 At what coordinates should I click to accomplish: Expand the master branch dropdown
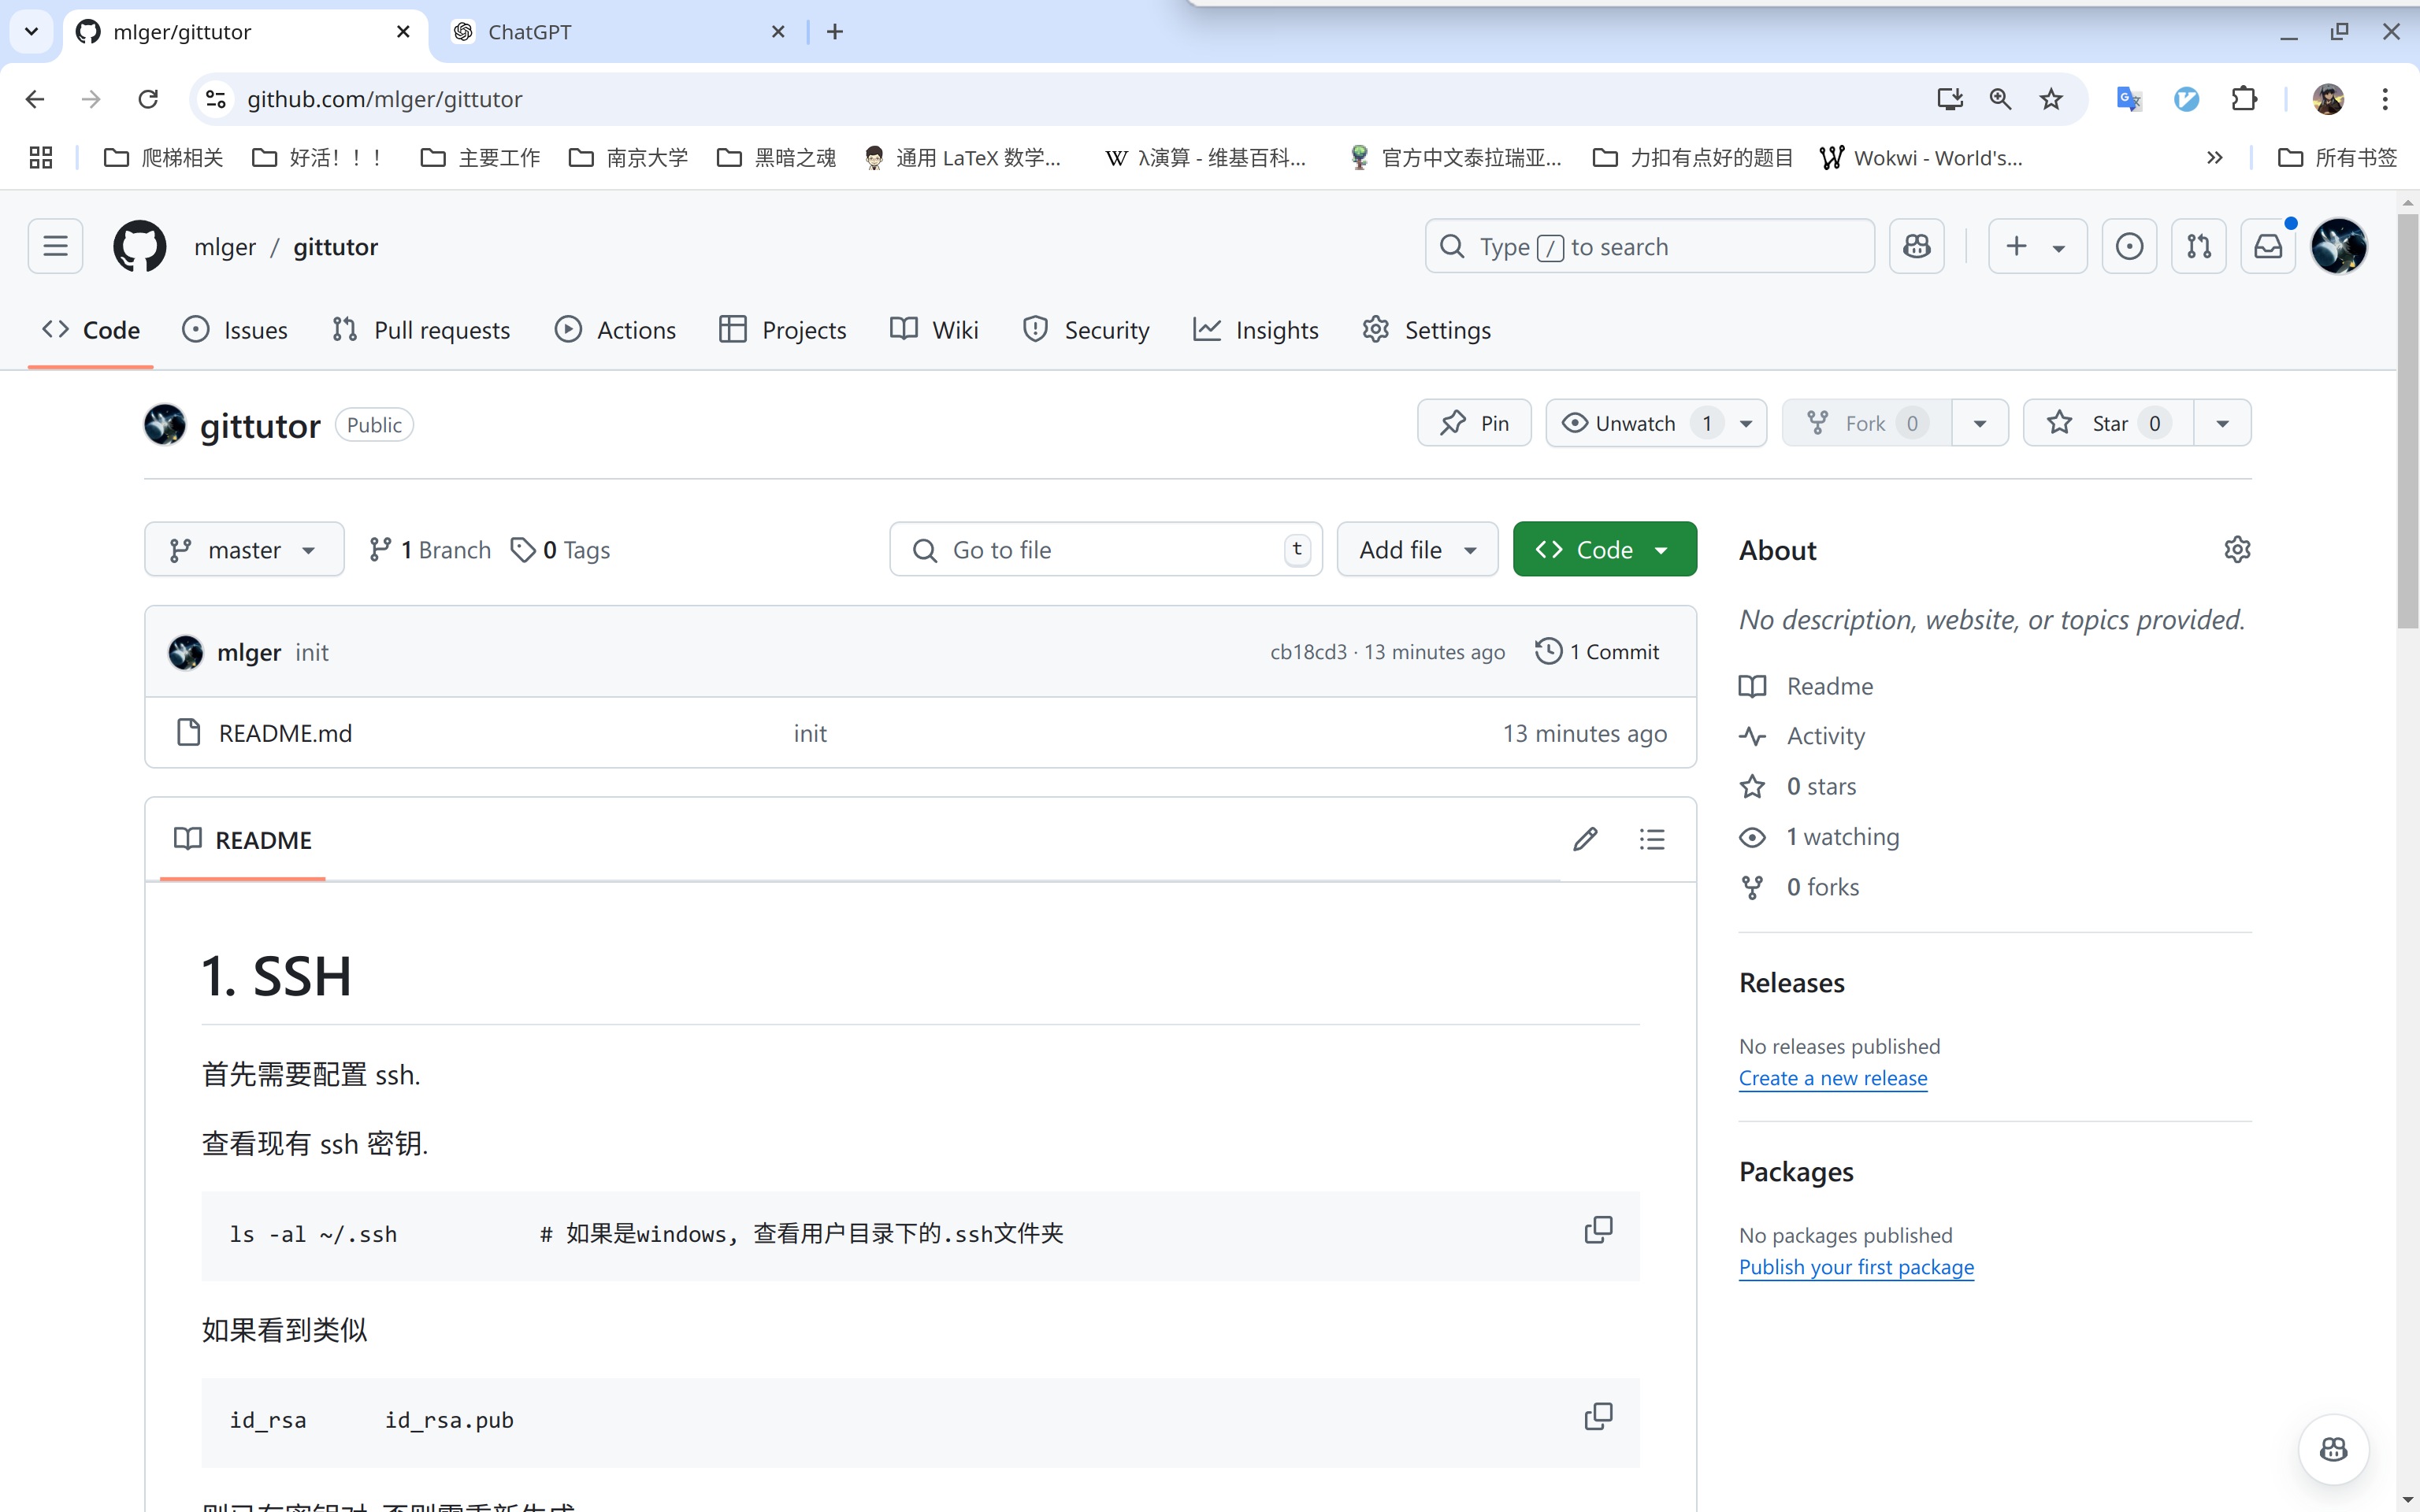pos(244,549)
